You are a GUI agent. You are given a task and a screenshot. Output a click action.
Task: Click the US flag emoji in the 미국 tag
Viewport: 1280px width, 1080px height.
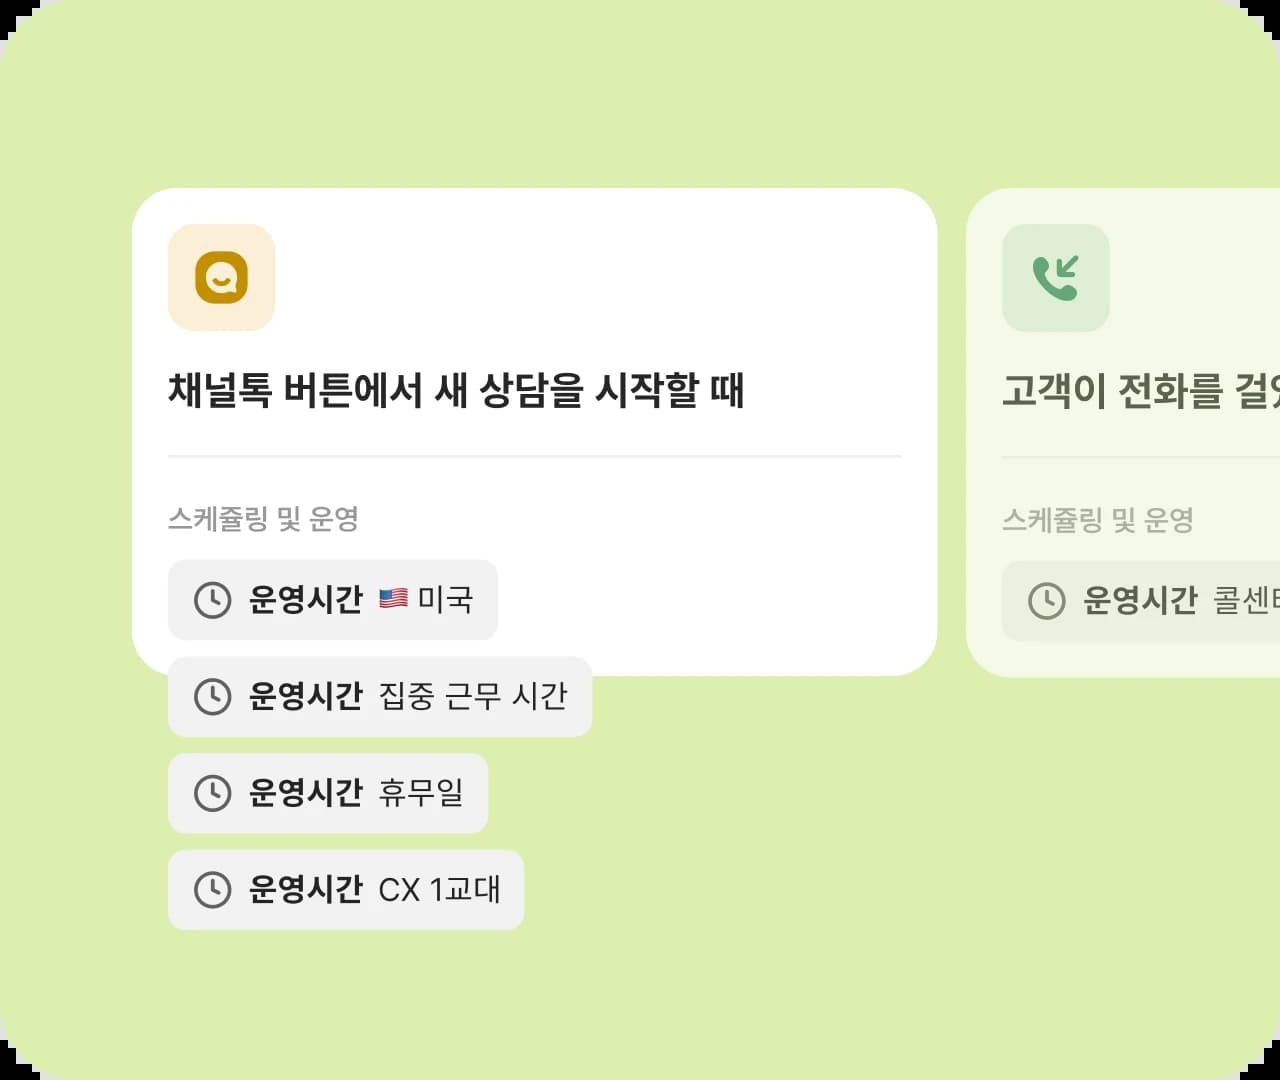392,599
